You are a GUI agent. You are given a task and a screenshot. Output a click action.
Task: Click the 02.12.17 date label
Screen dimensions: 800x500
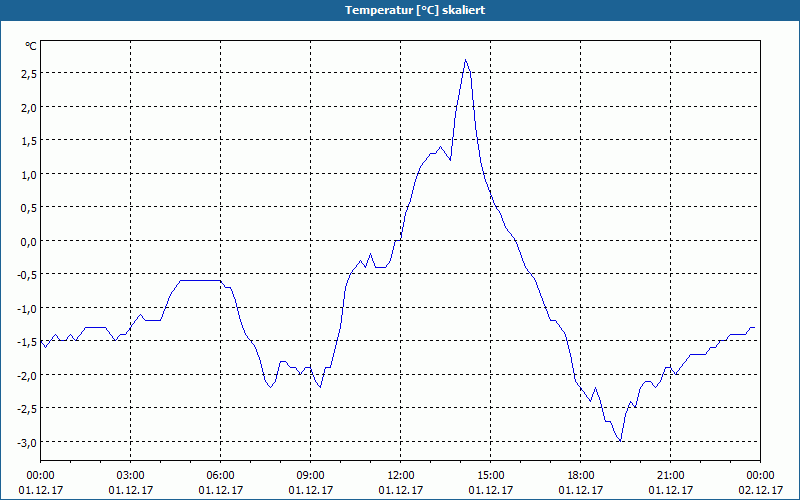click(760, 490)
